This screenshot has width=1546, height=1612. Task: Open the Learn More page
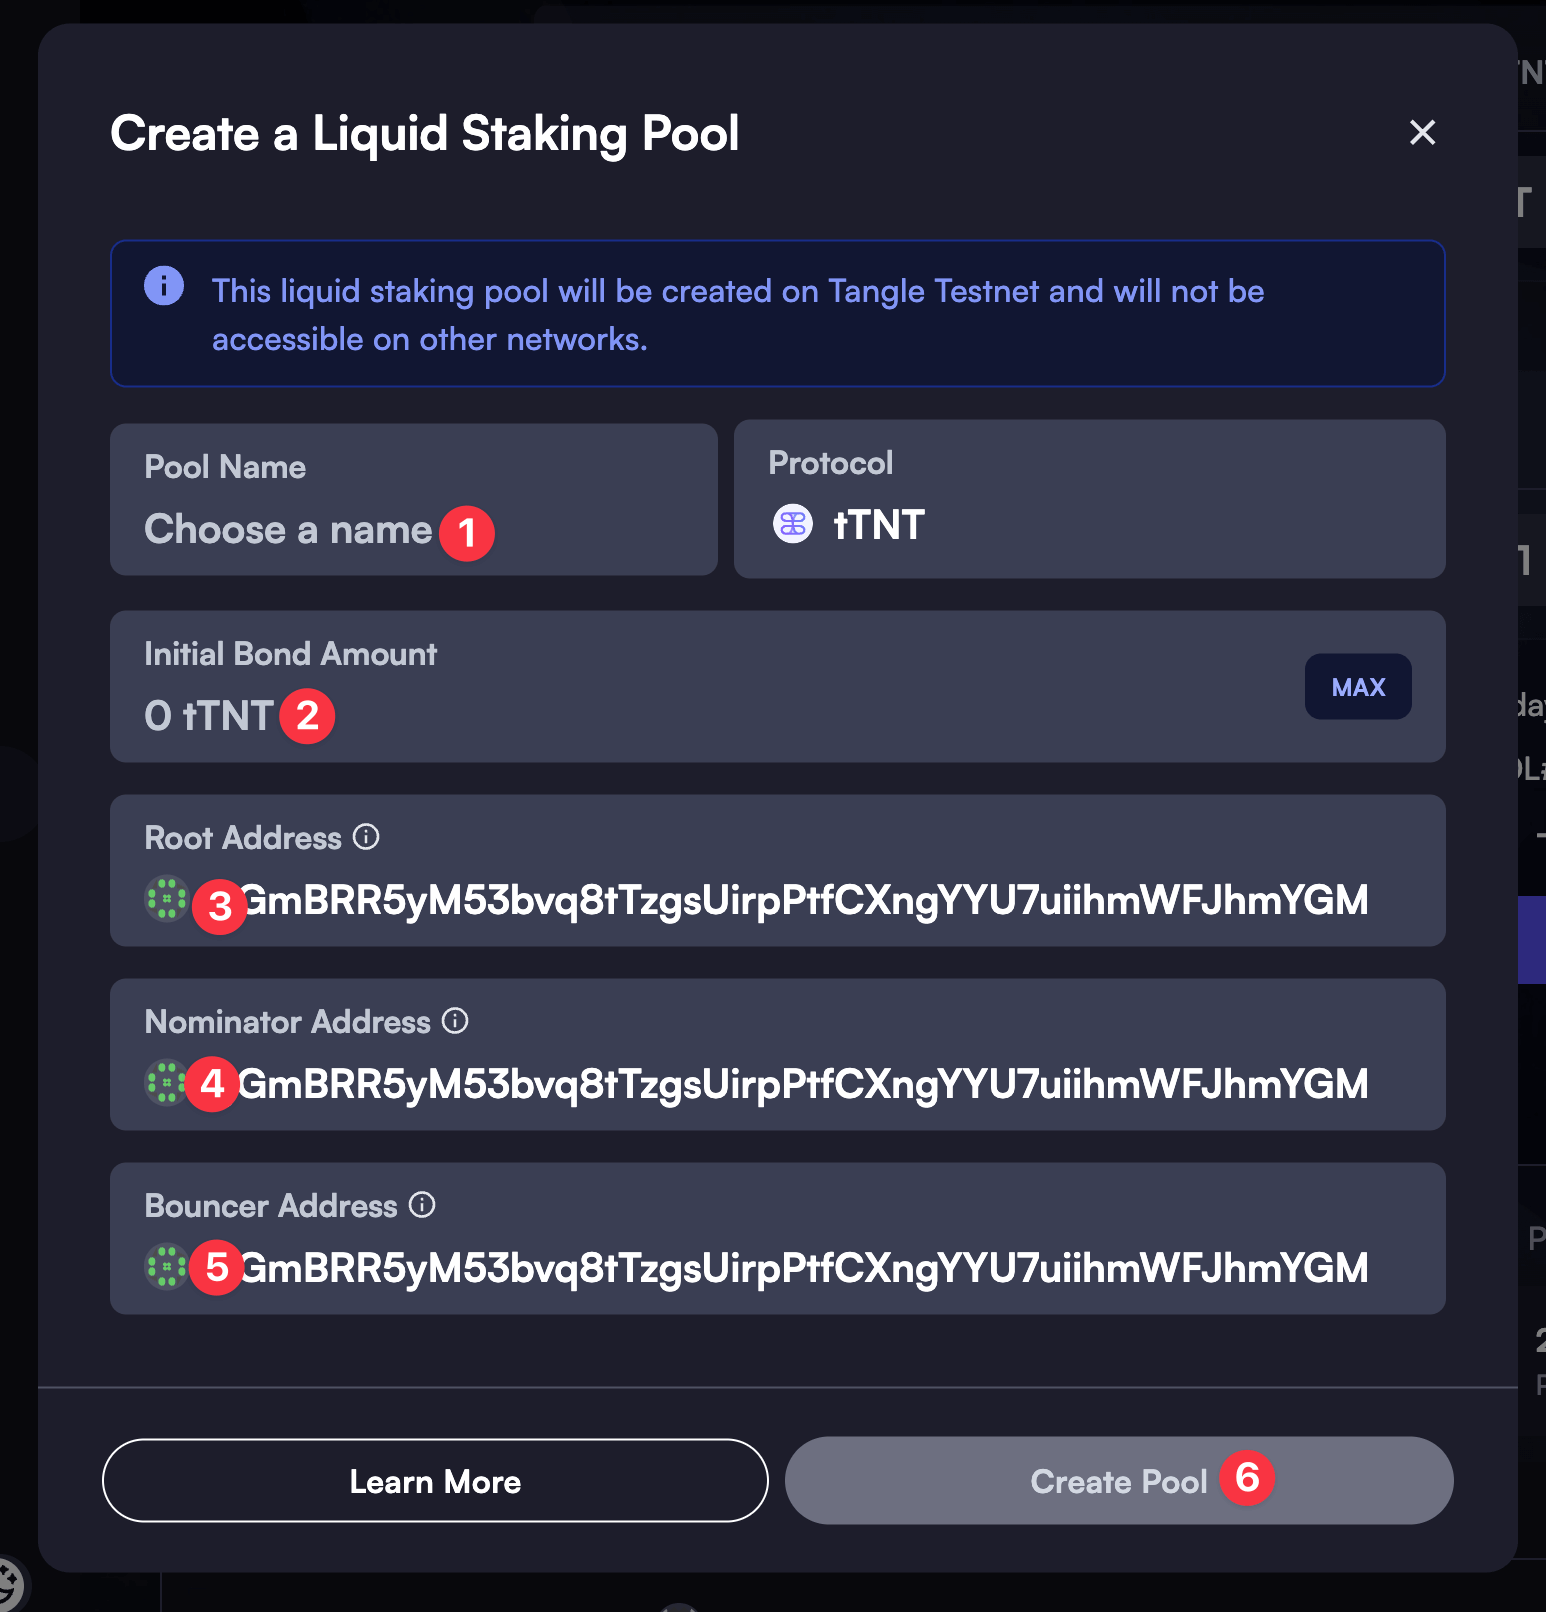coord(434,1481)
